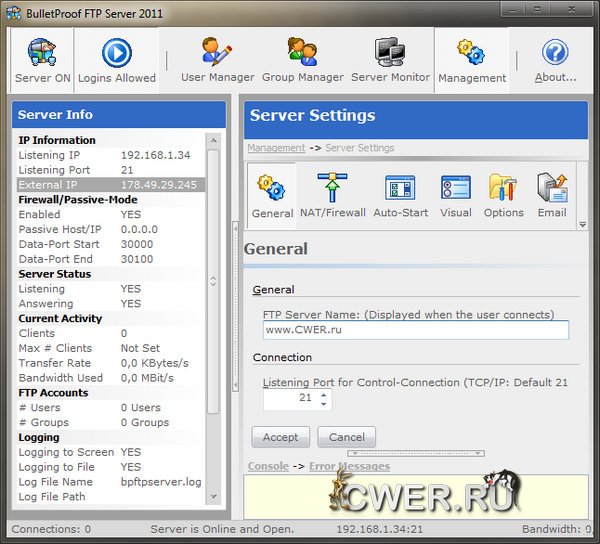This screenshot has width=600, height=544.
Task: Click the title bar application icon
Action: 14,13
